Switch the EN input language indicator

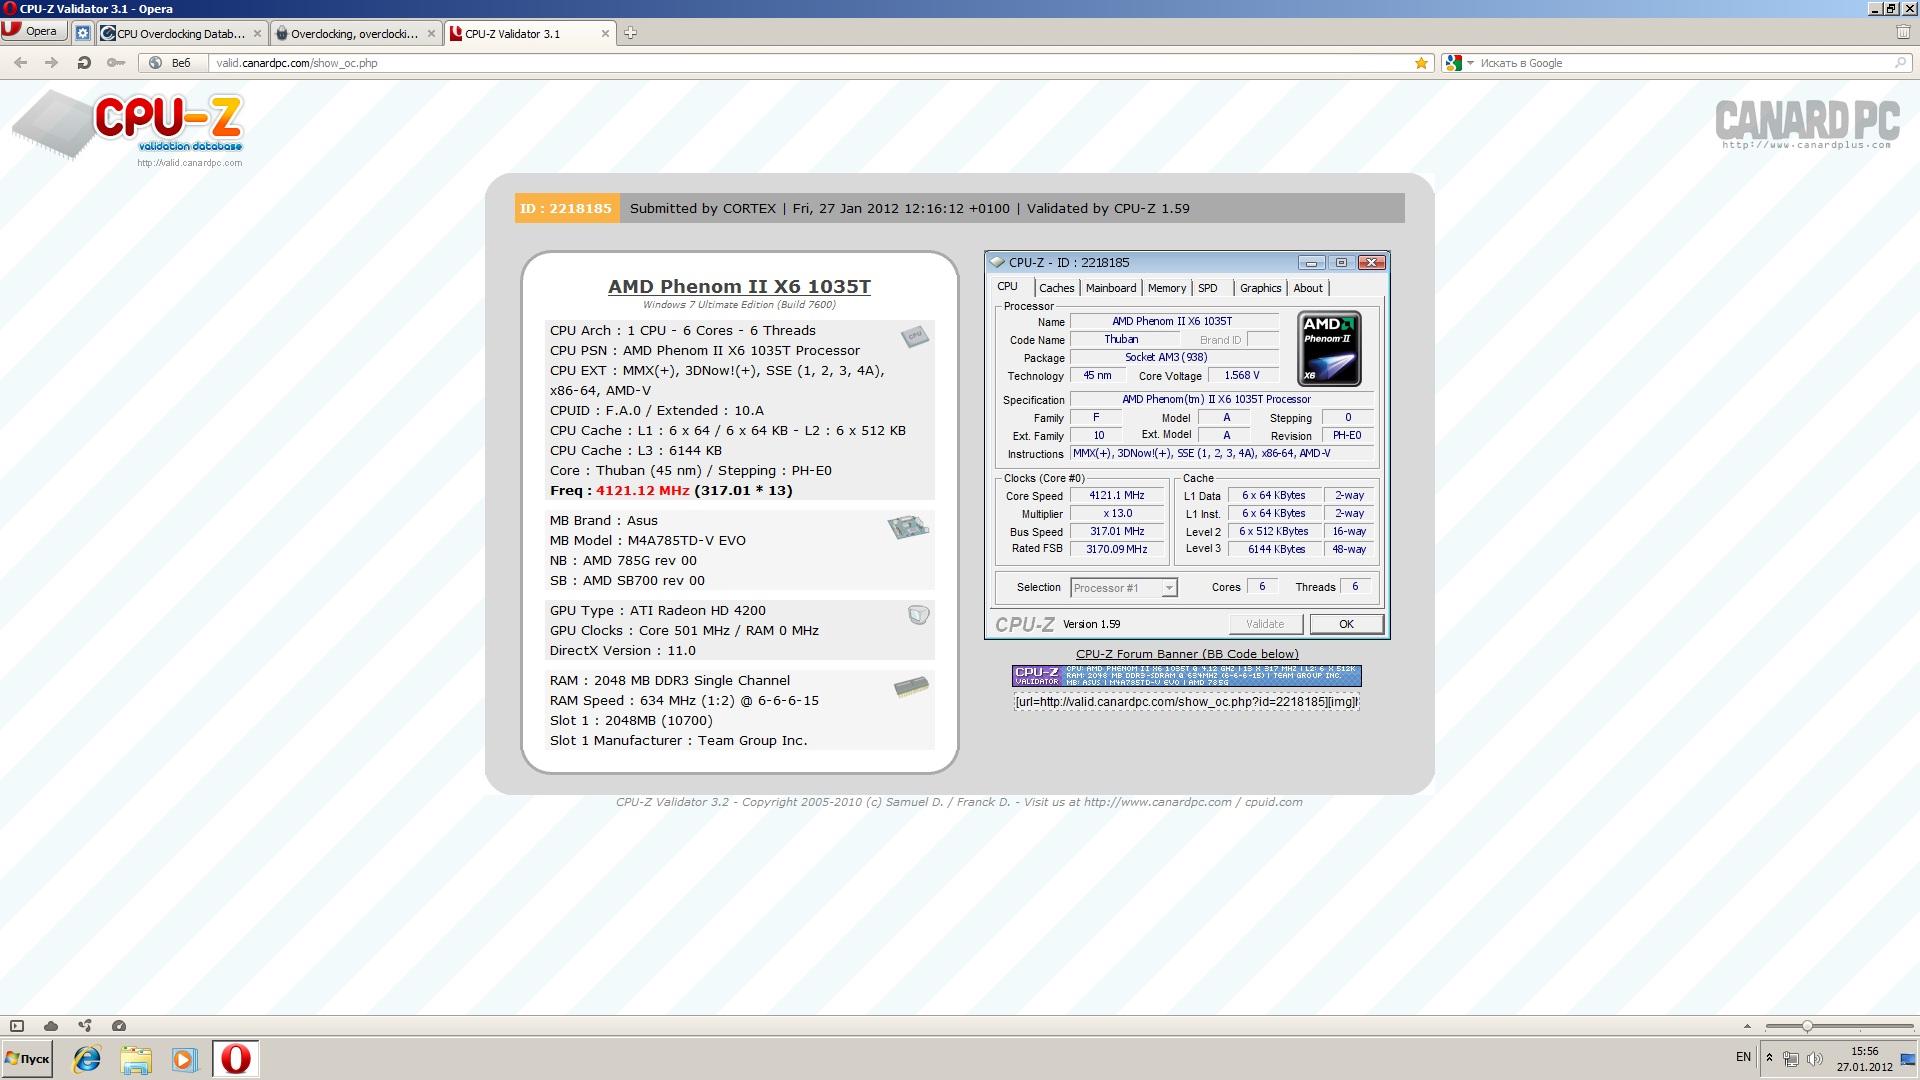[1743, 1057]
